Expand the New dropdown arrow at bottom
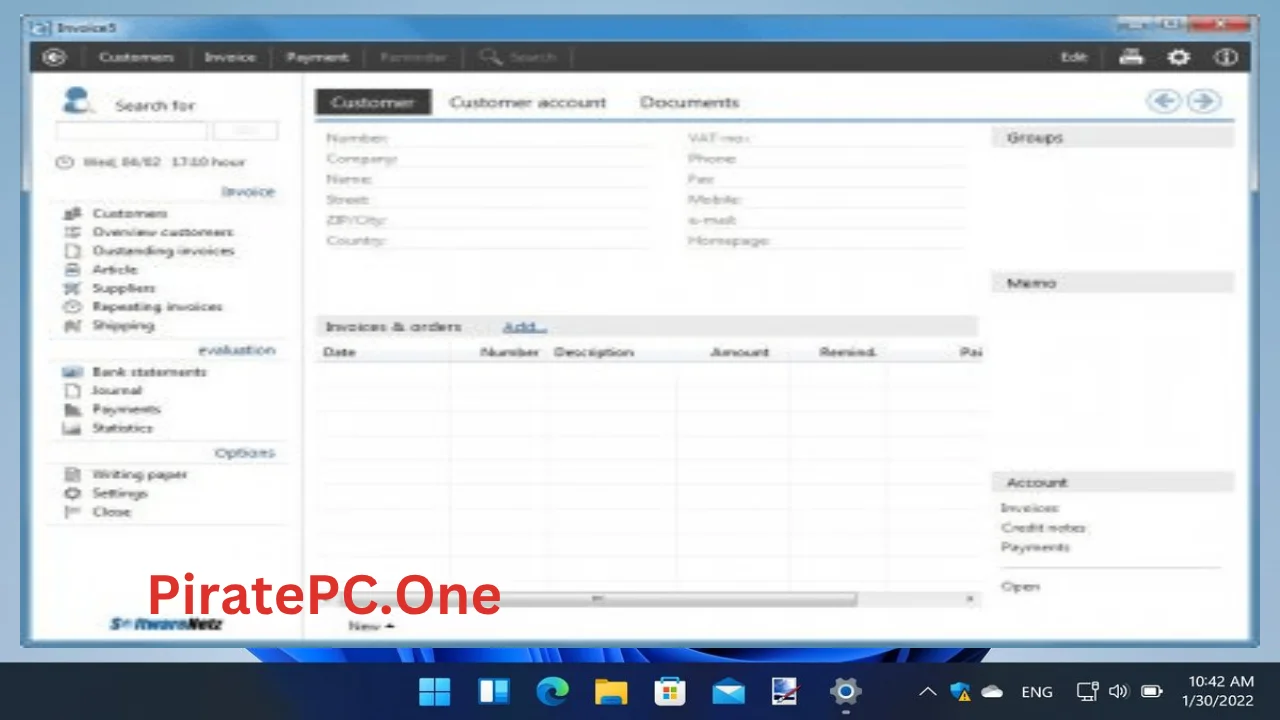This screenshot has width=1280, height=720. pos(389,627)
